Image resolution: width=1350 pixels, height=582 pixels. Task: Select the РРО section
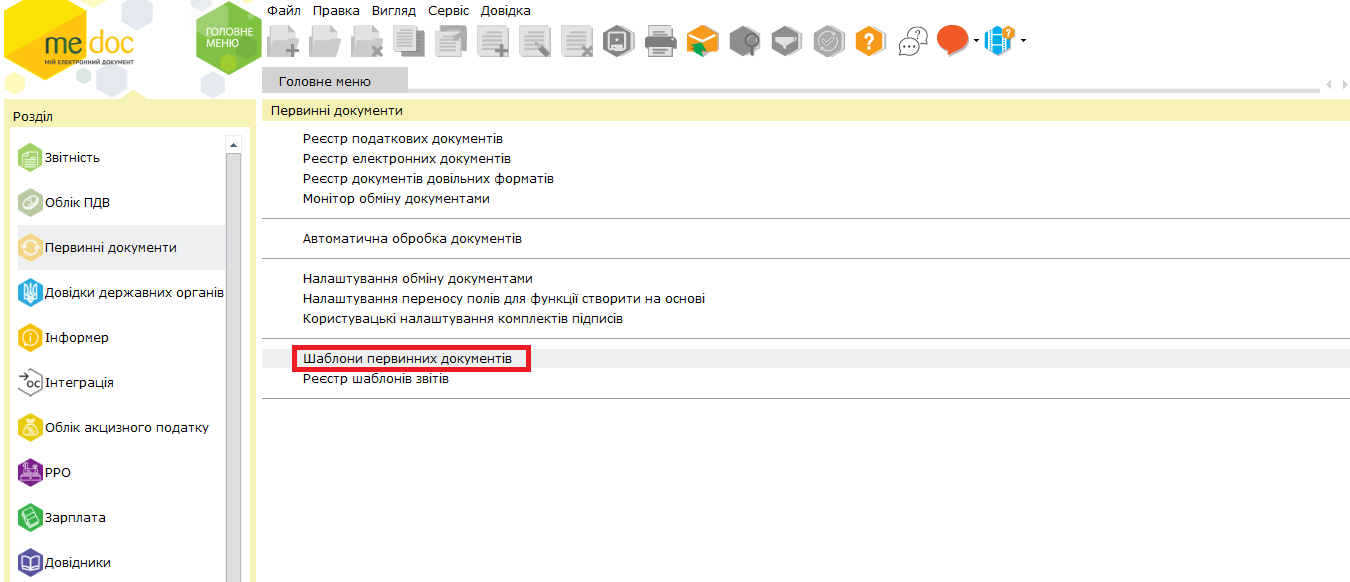click(121, 472)
